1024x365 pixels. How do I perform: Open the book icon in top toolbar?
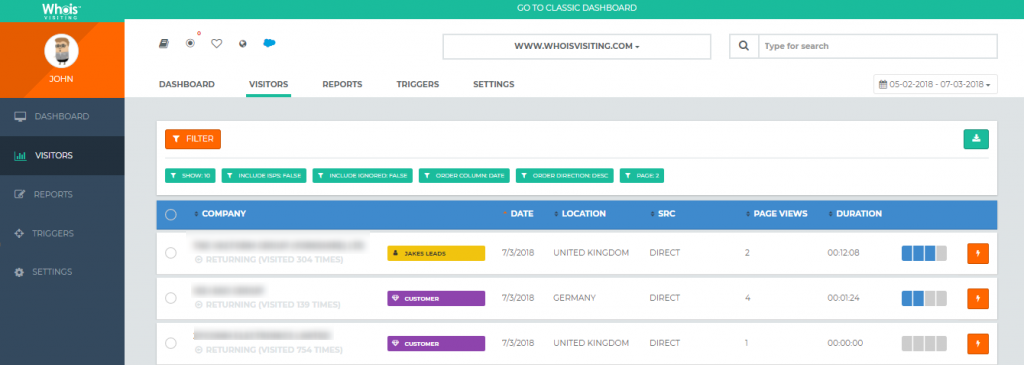(x=164, y=44)
